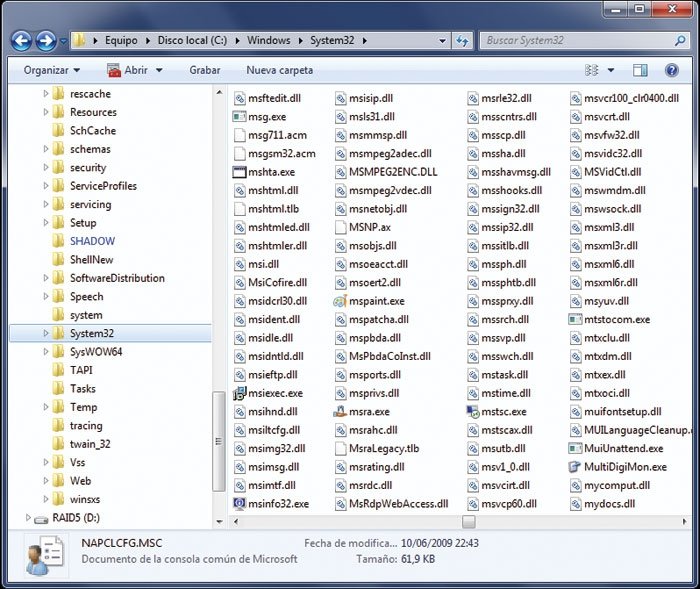Select the file msshavmsg.dll

(x=509, y=172)
